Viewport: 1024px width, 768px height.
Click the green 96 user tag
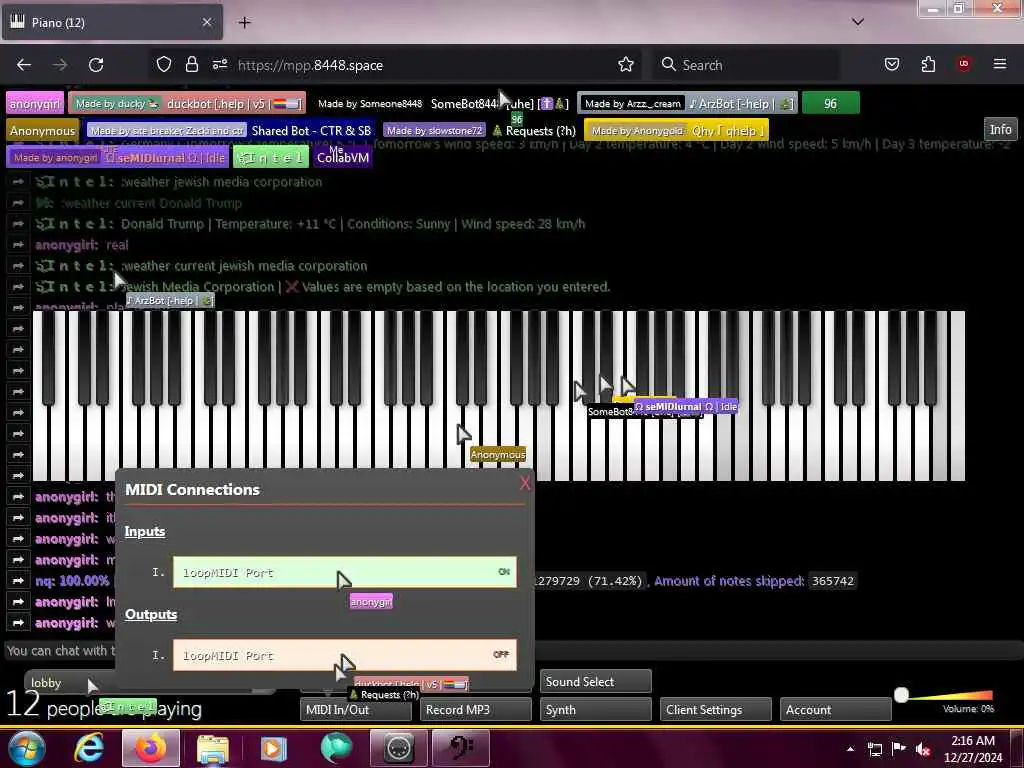click(830, 103)
